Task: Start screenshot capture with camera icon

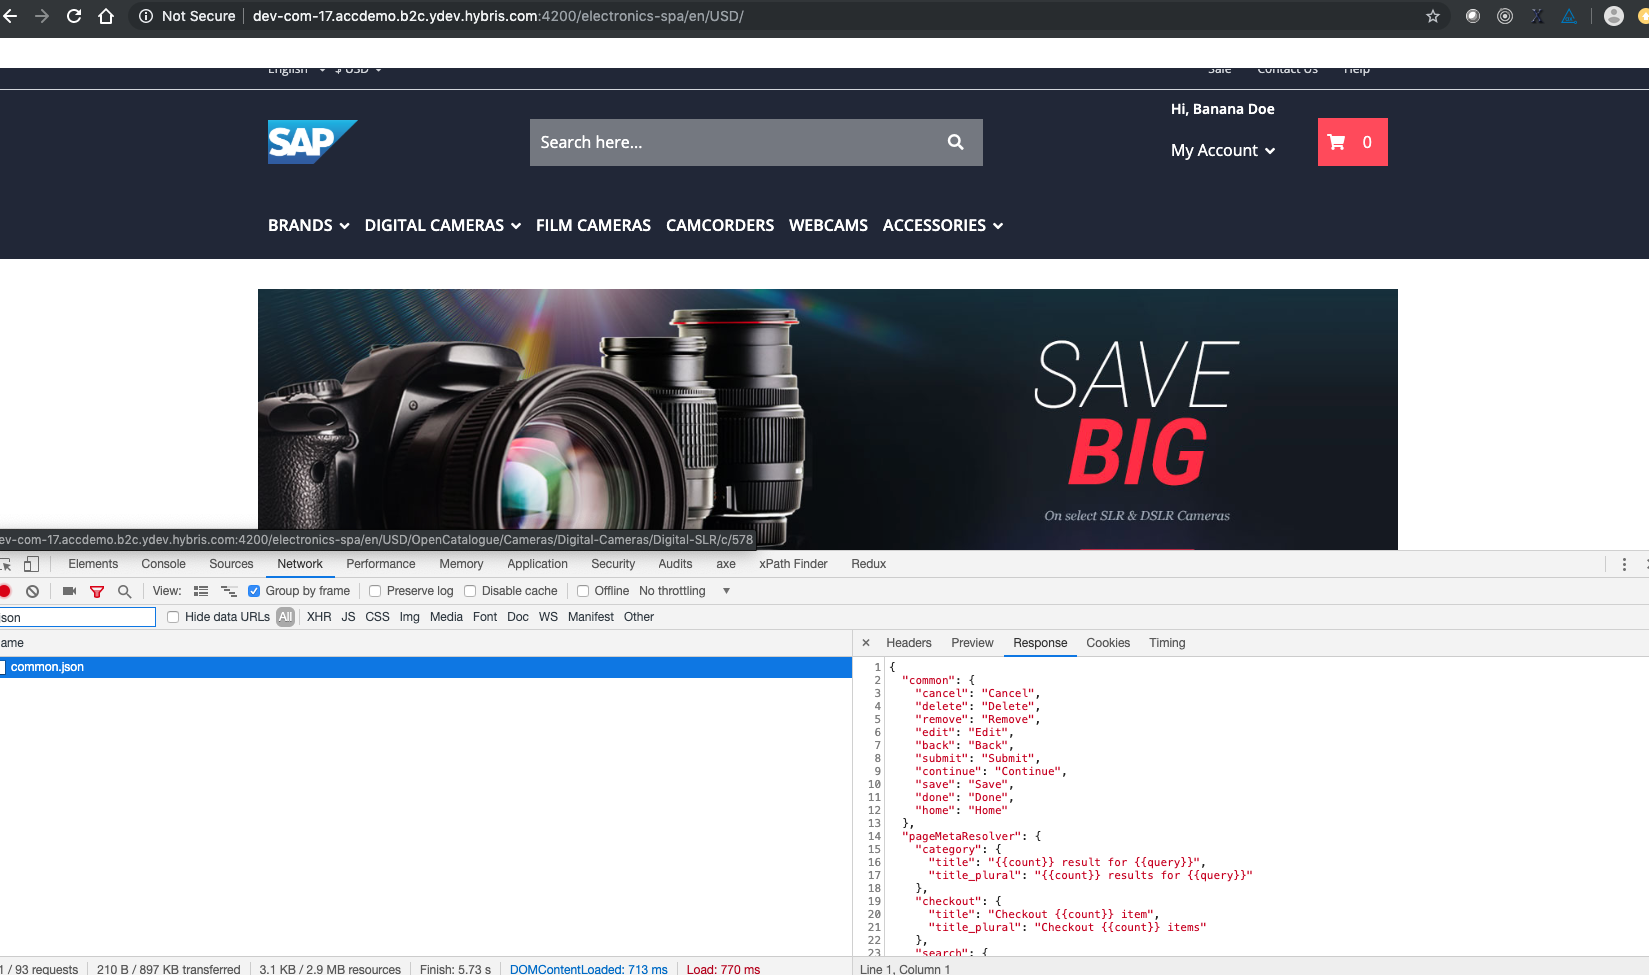Action: tap(68, 591)
